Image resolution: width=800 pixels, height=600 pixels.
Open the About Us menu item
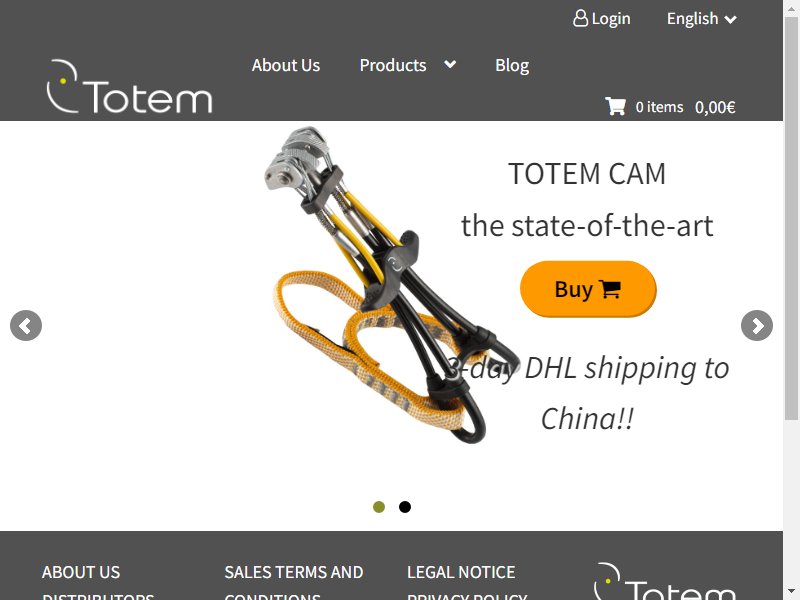pos(286,65)
